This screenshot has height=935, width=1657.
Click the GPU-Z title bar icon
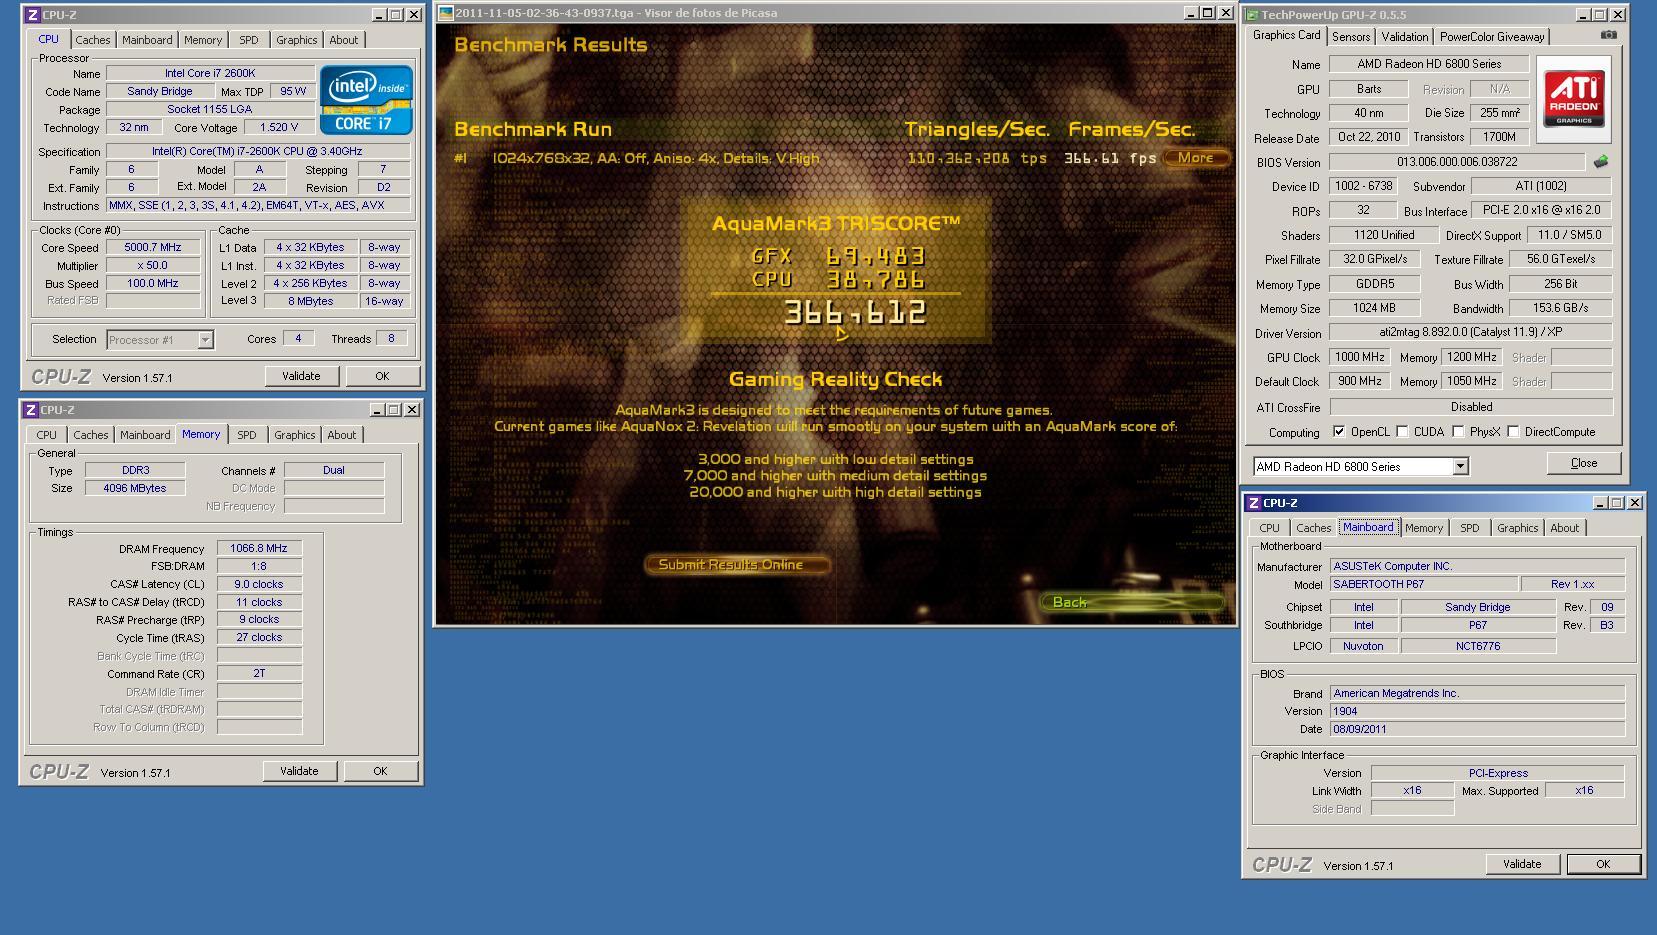click(1252, 15)
